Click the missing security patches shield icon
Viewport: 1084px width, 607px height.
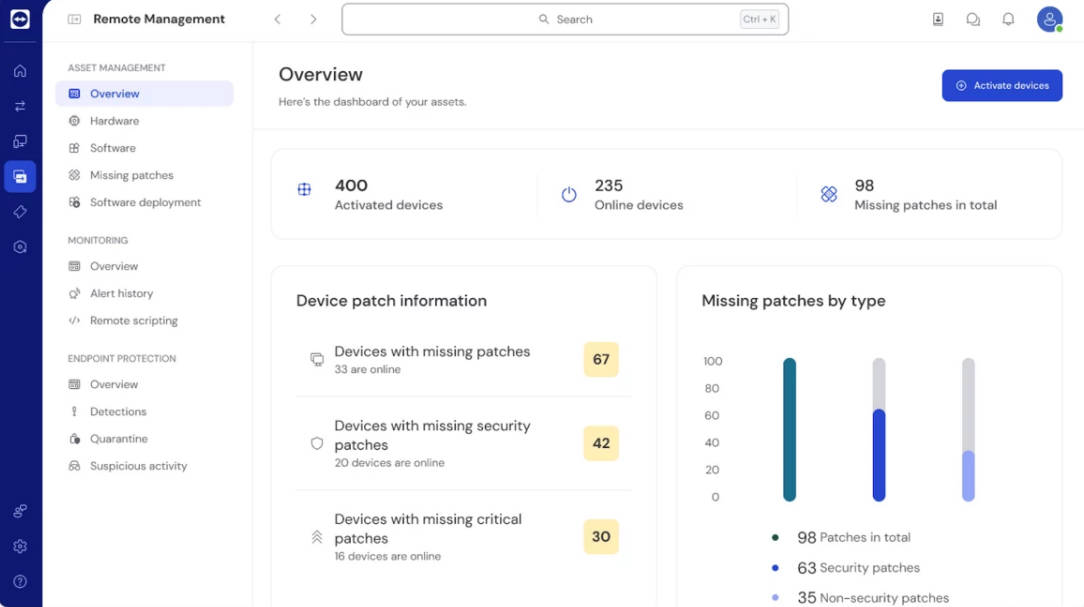(x=317, y=443)
